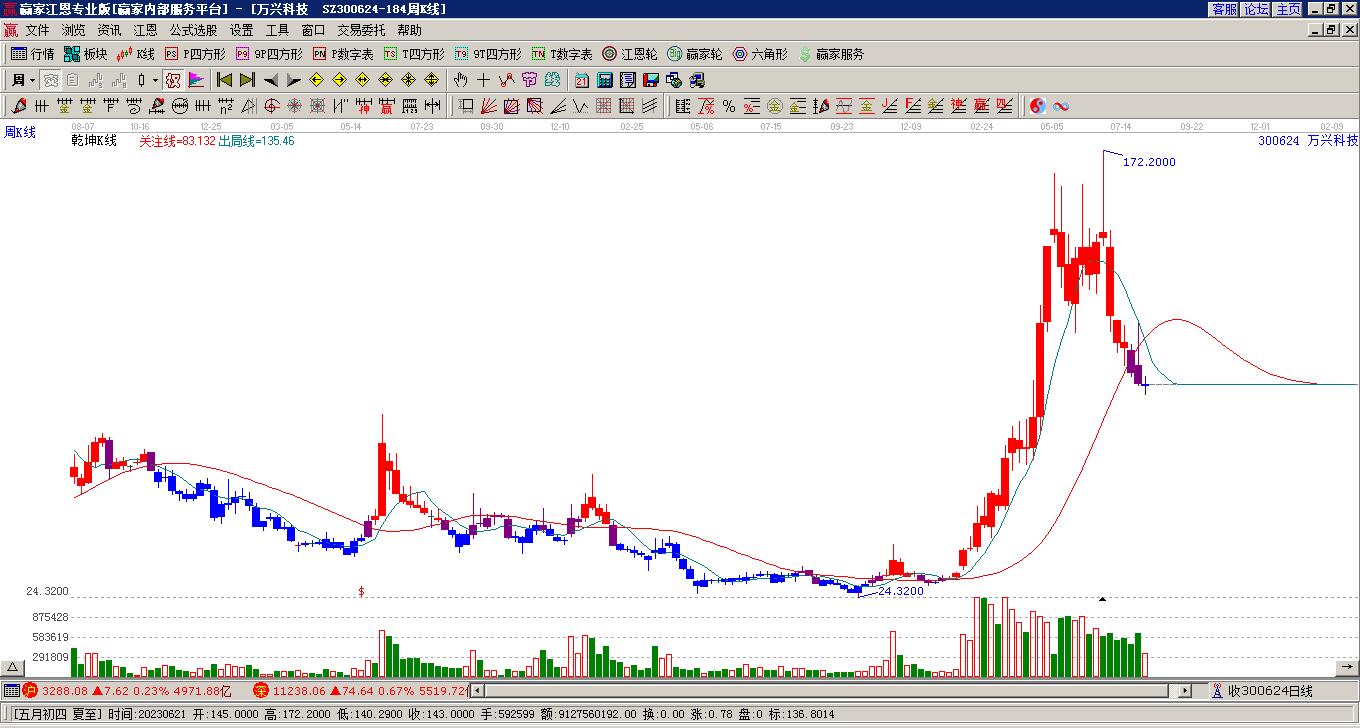Click the red 赢 drawing tool icon
Screen dimensions: 1360x728
[387, 106]
